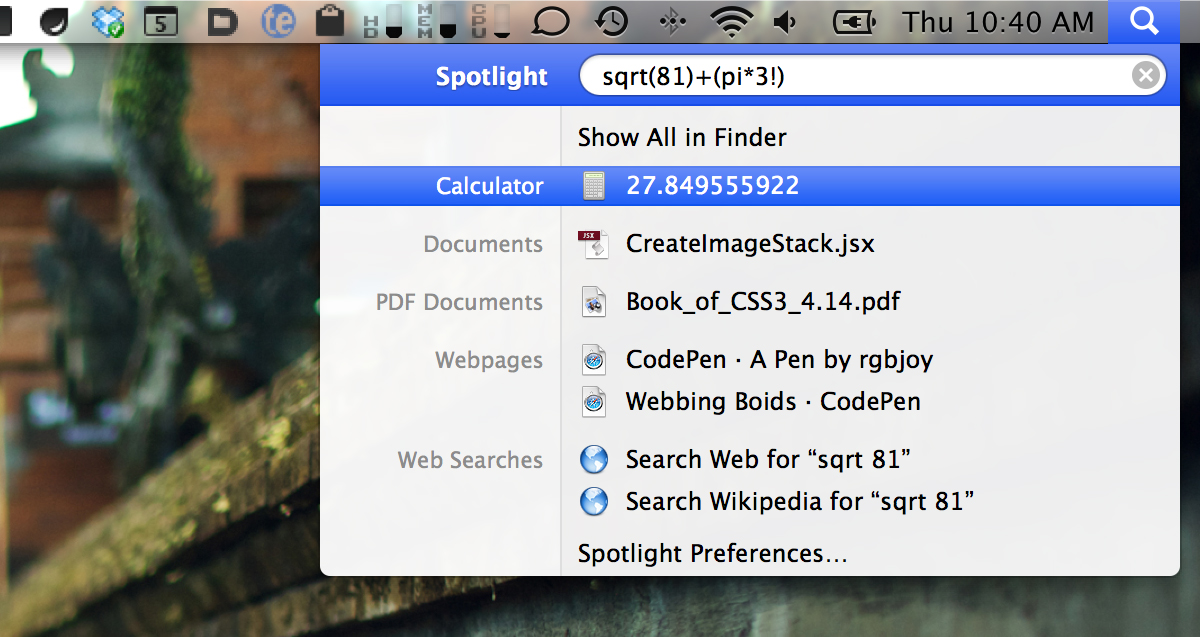The image size is (1200, 637).
Task: Open the Time Machine menu bar icon
Action: click(611, 21)
